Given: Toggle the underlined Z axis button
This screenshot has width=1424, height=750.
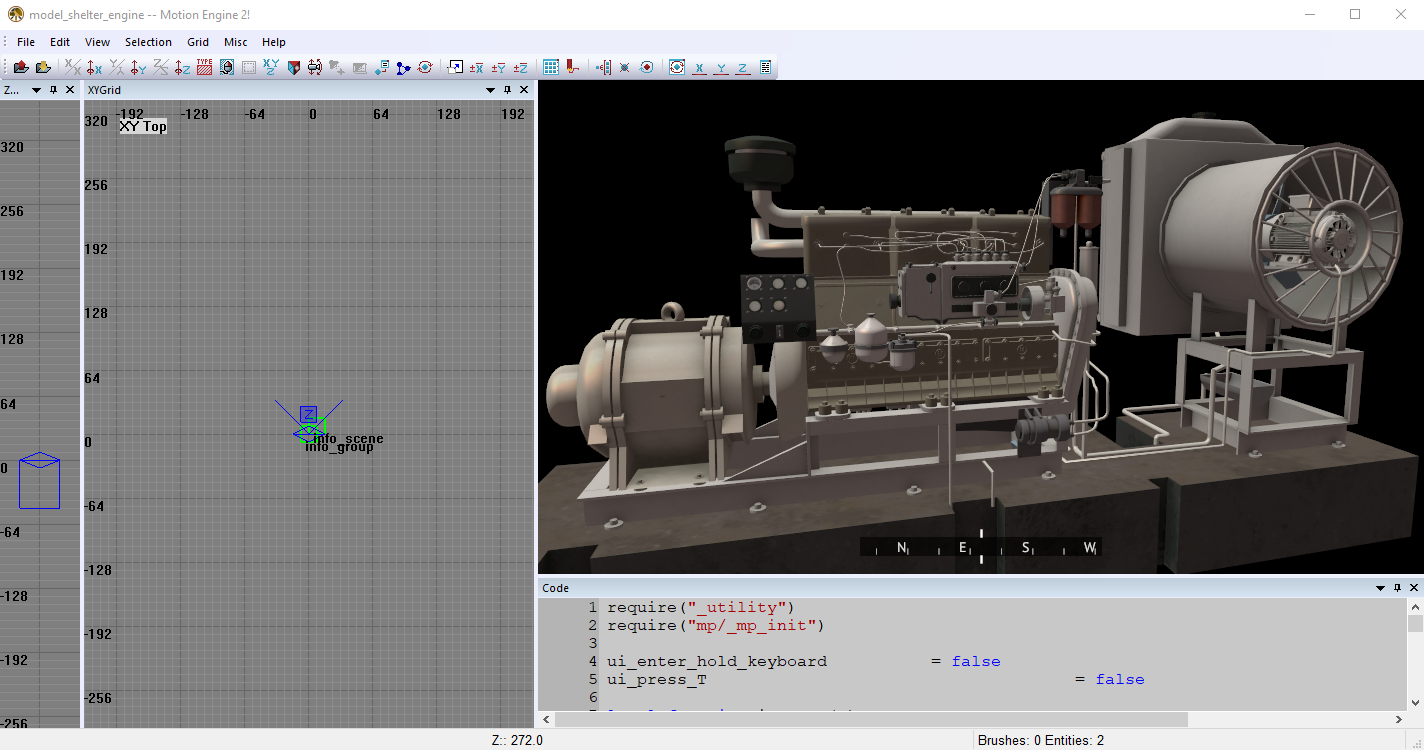Looking at the screenshot, I should click(742, 68).
